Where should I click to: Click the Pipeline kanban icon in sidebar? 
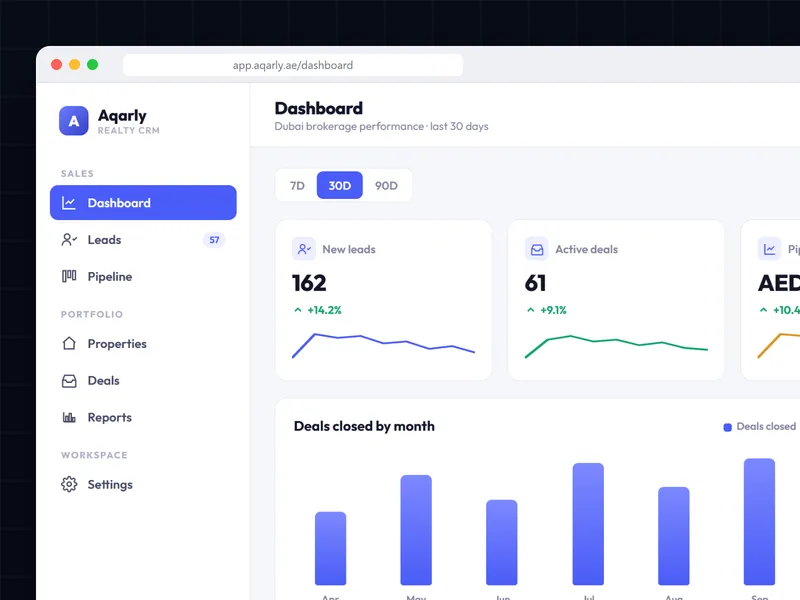(x=69, y=277)
